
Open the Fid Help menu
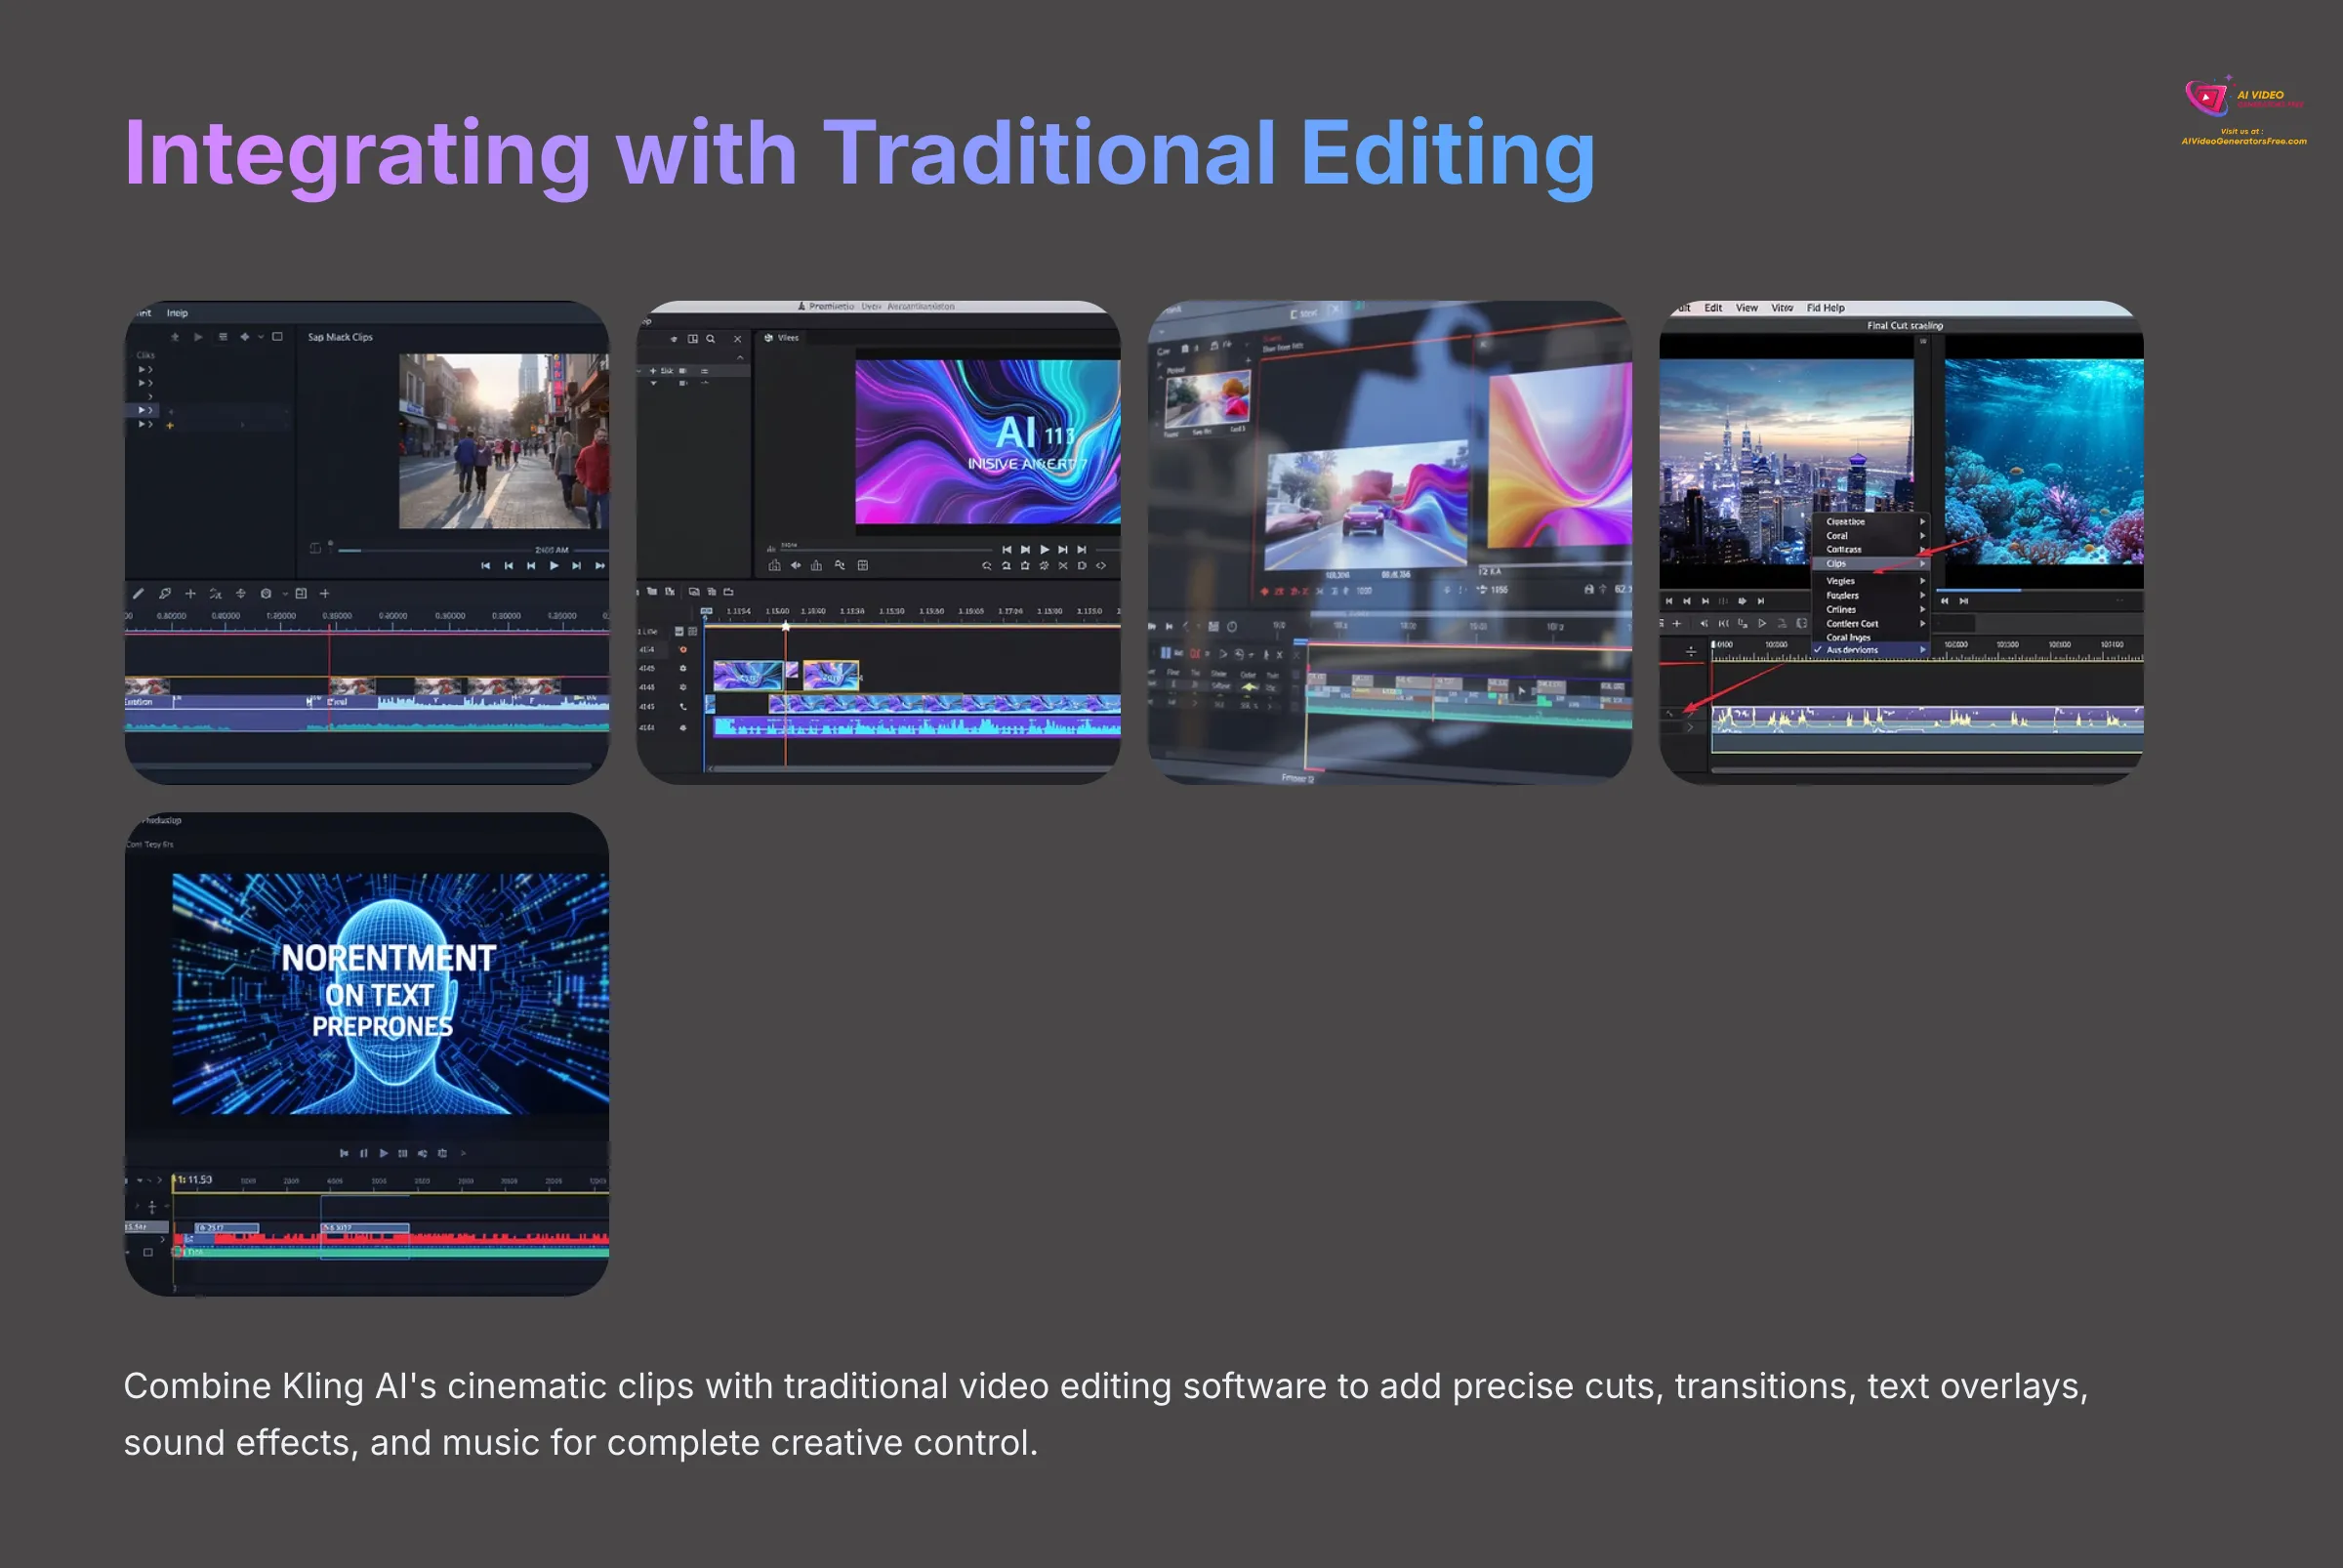pos(1825,308)
